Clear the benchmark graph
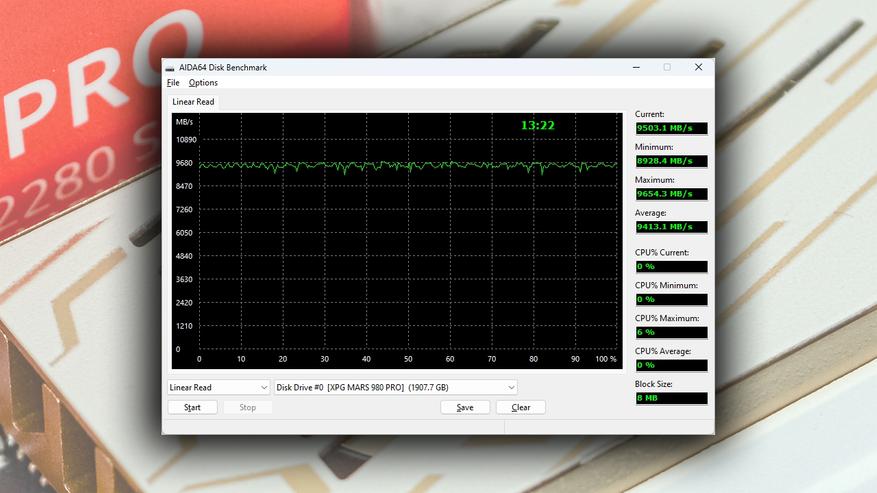Viewport: 877px width, 493px height. 521,407
